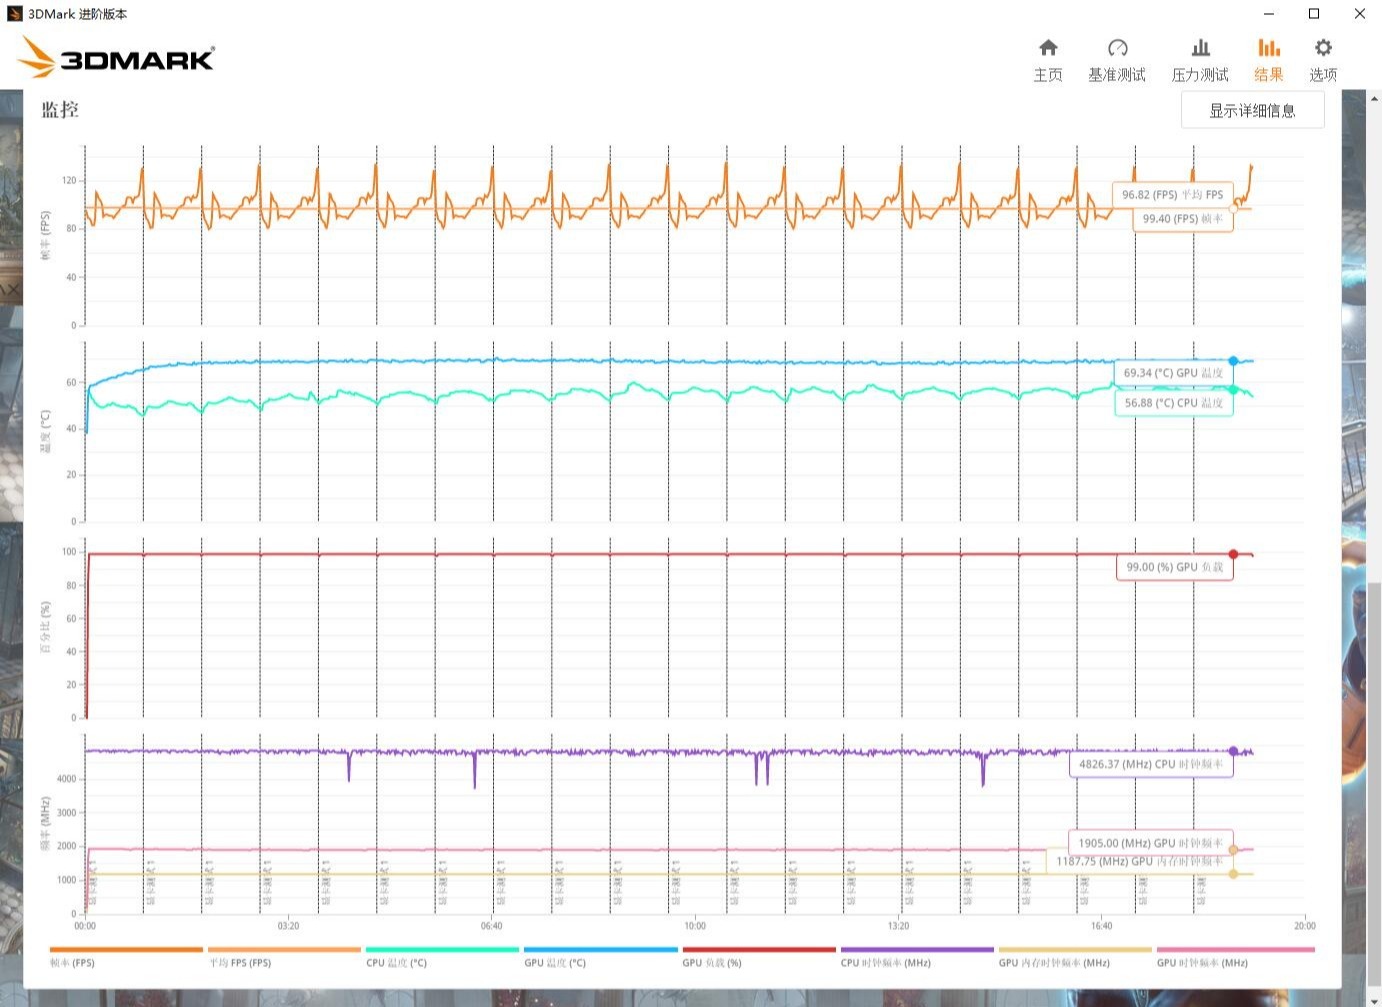Open the 压力测试 stress test section
Viewport: 1382px width, 1007px height.
(x=1200, y=60)
